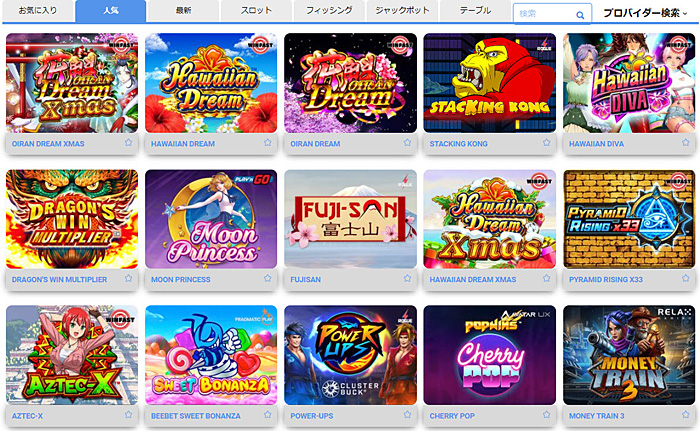
Task: Switch to the スロット tab
Action: 256,11
